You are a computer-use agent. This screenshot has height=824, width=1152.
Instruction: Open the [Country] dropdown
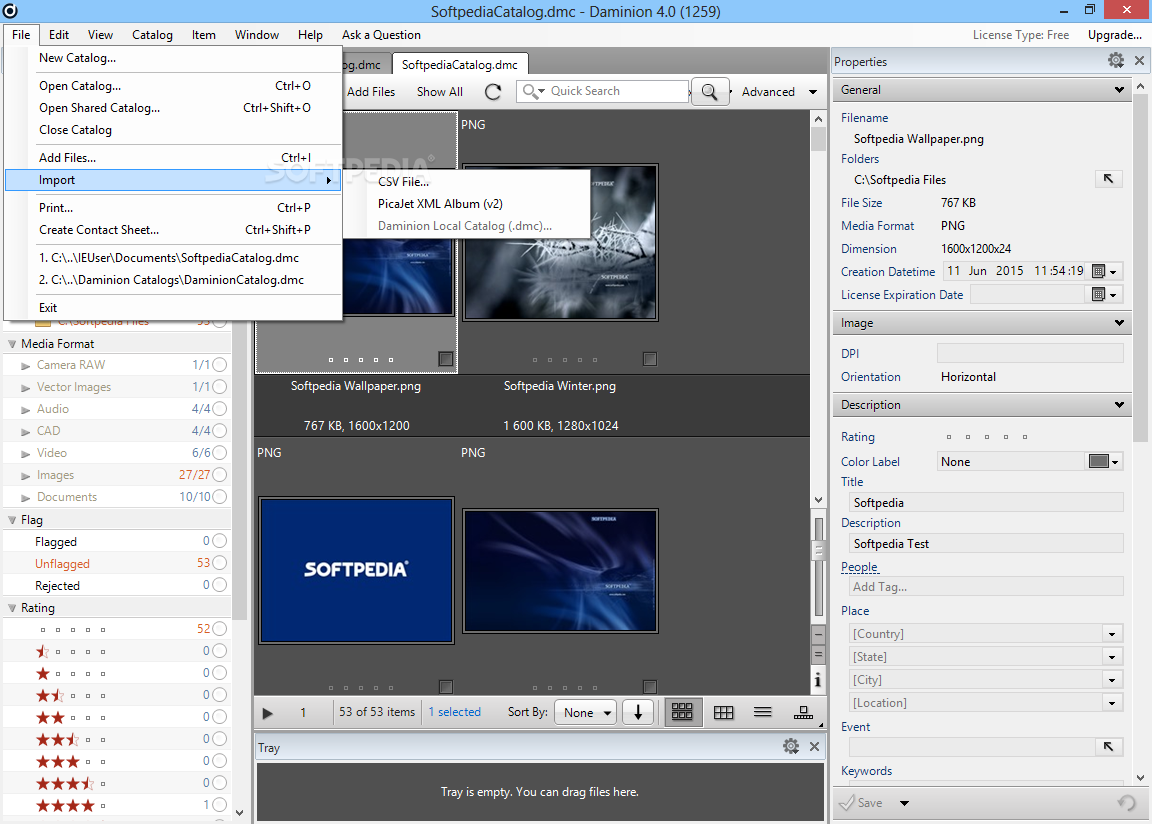pos(1112,634)
